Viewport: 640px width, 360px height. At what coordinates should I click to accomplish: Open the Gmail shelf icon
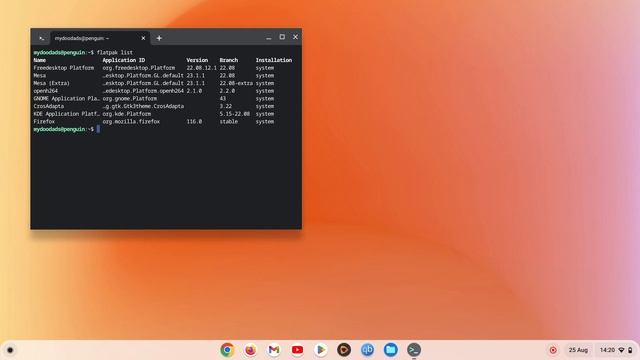point(274,350)
